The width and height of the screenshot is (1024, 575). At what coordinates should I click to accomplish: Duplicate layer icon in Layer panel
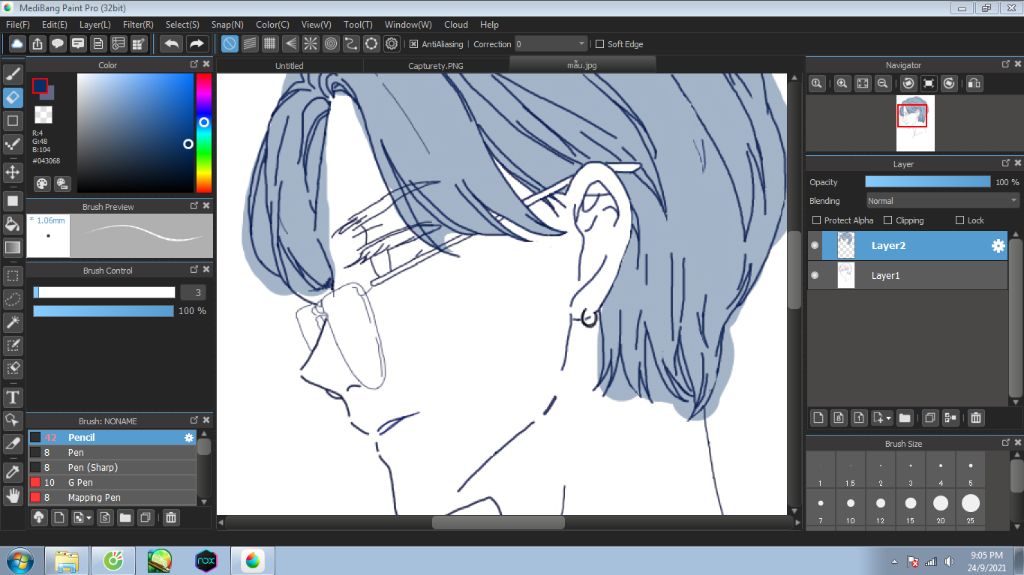[x=930, y=418]
